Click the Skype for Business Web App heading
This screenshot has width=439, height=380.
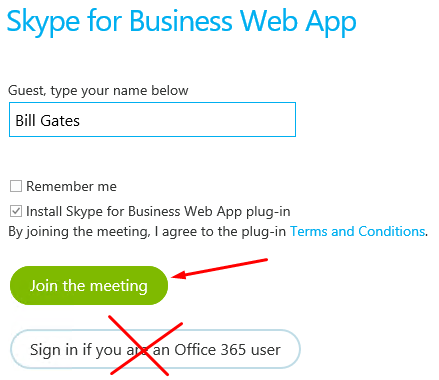coord(182,22)
